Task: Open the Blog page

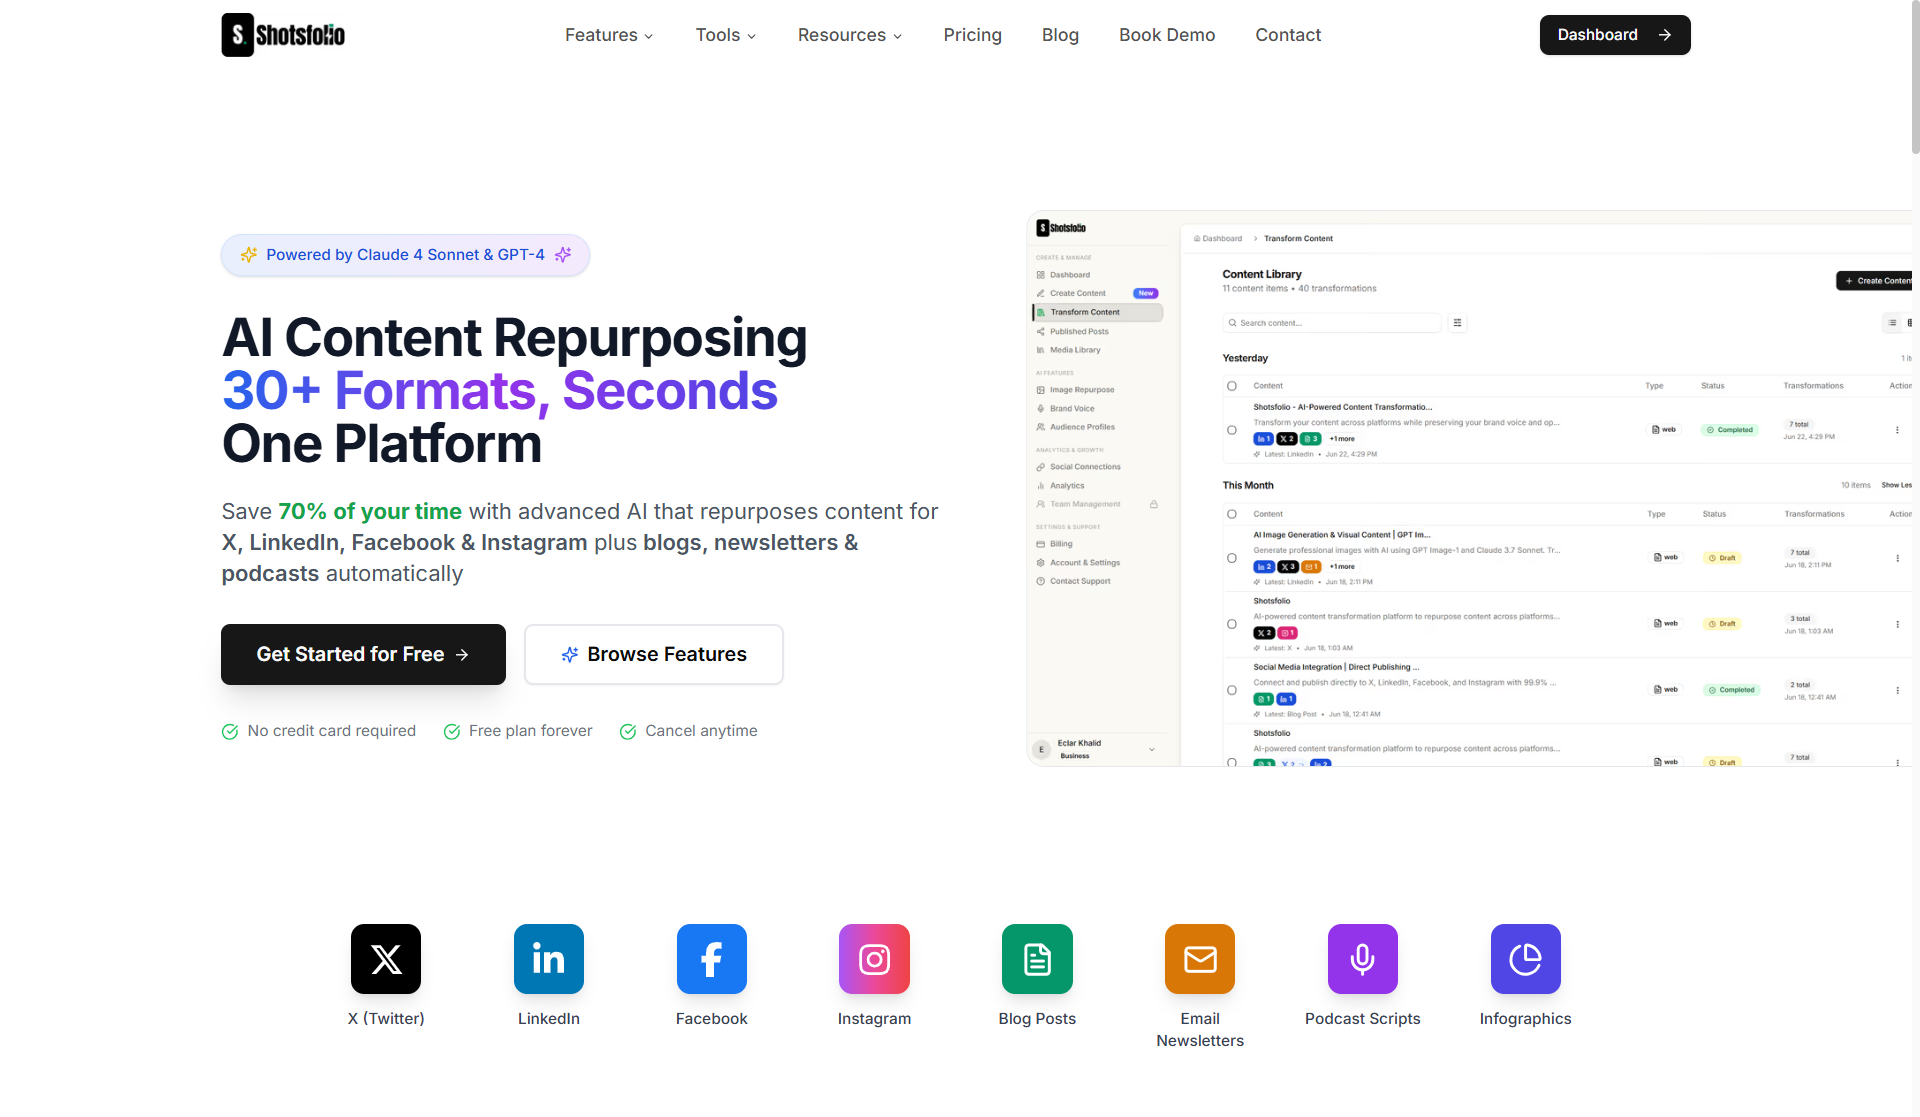Action: [1060, 35]
